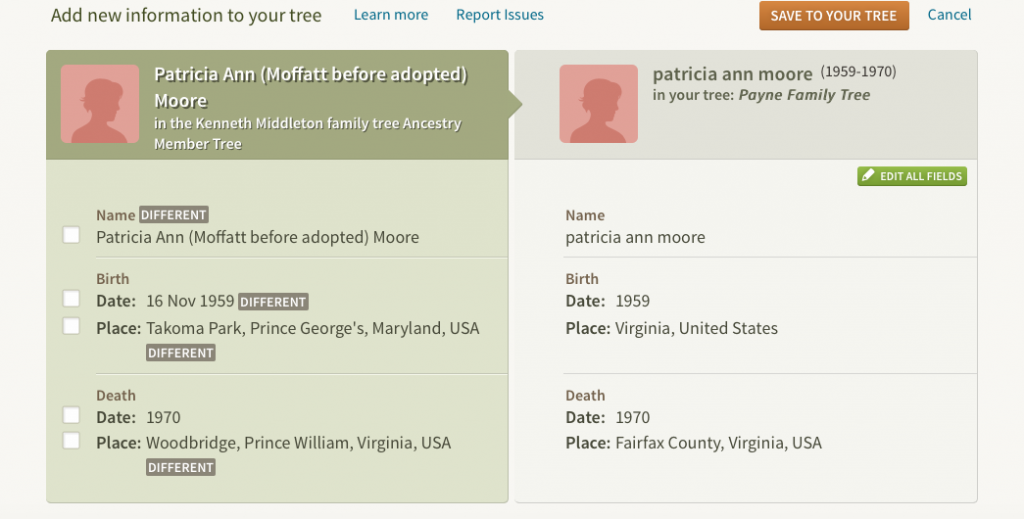Click the patricia ann moore header name

click(732, 74)
